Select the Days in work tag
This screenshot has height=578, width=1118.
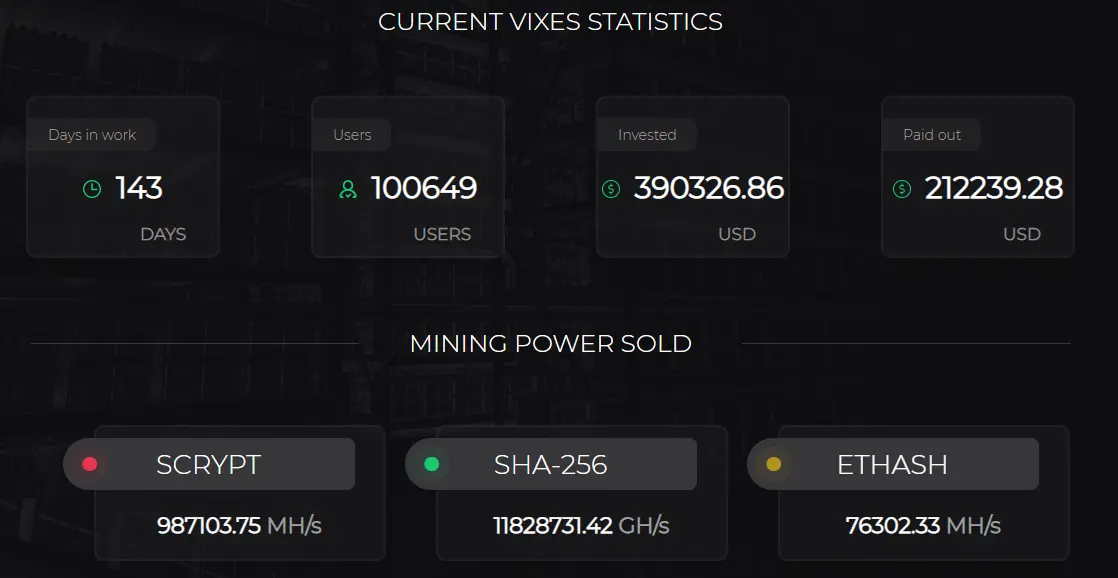(x=91, y=135)
